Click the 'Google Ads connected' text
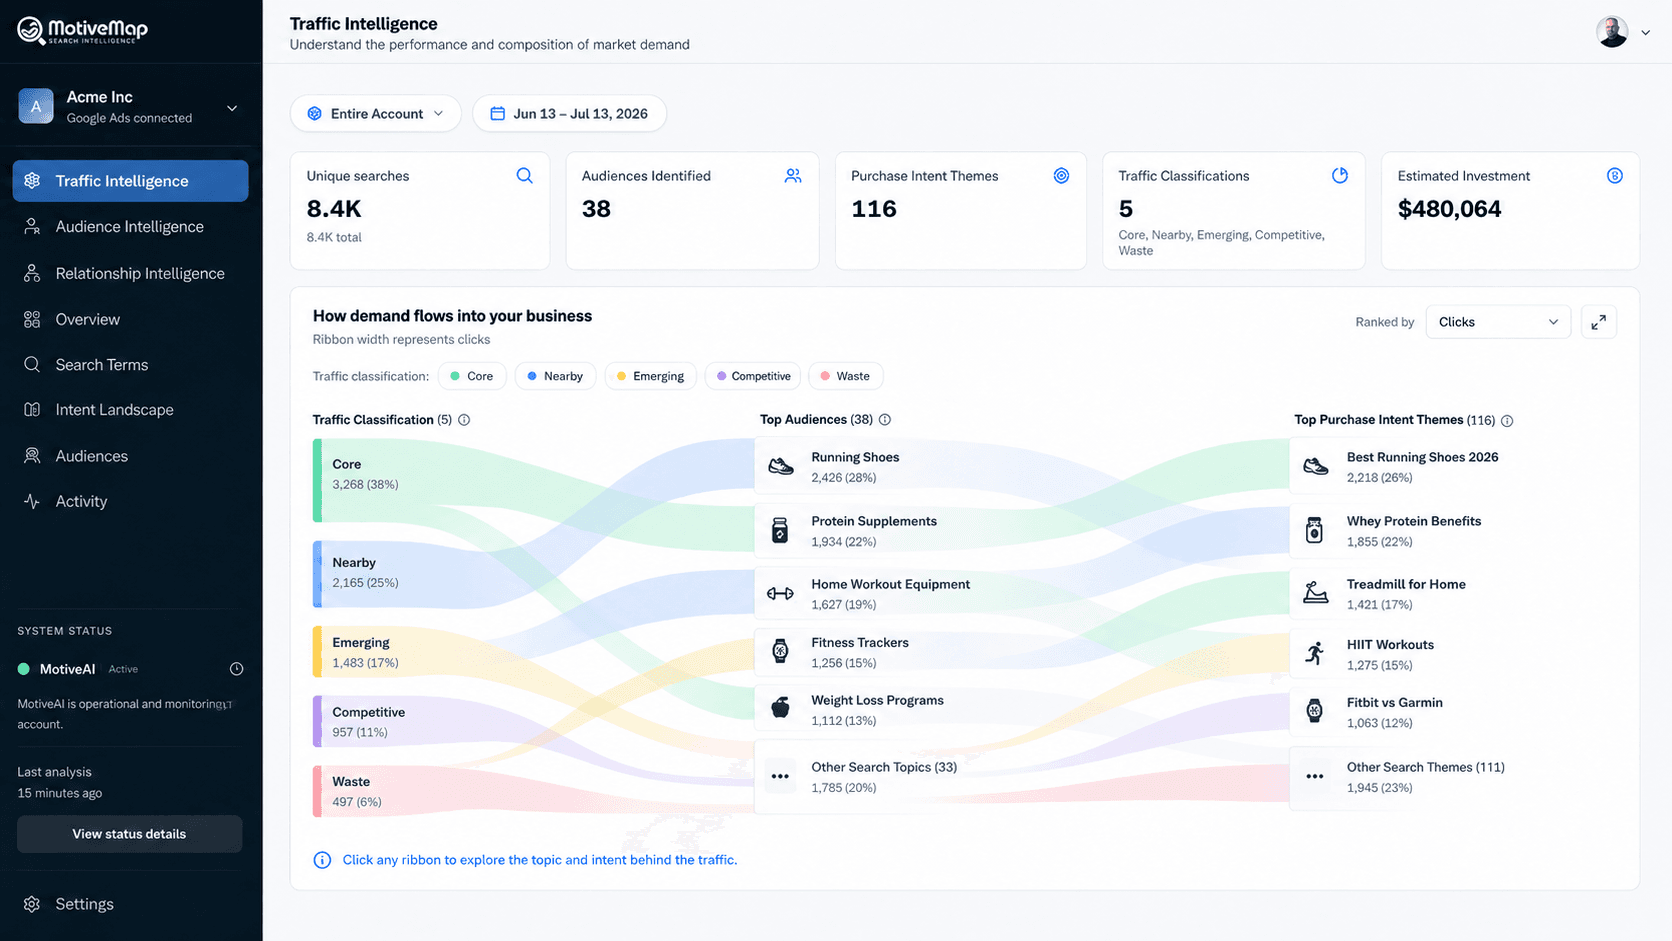 pos(129,118)
